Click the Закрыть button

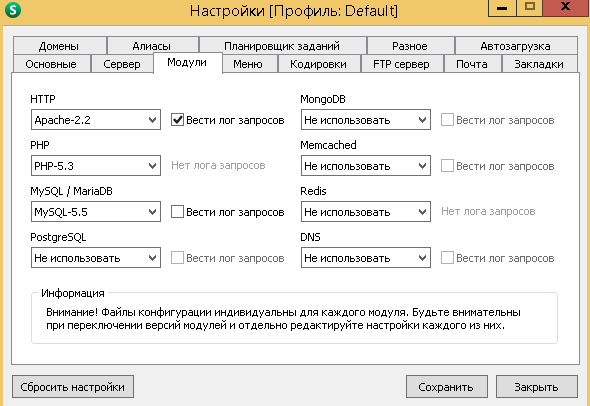coord(537,386)
